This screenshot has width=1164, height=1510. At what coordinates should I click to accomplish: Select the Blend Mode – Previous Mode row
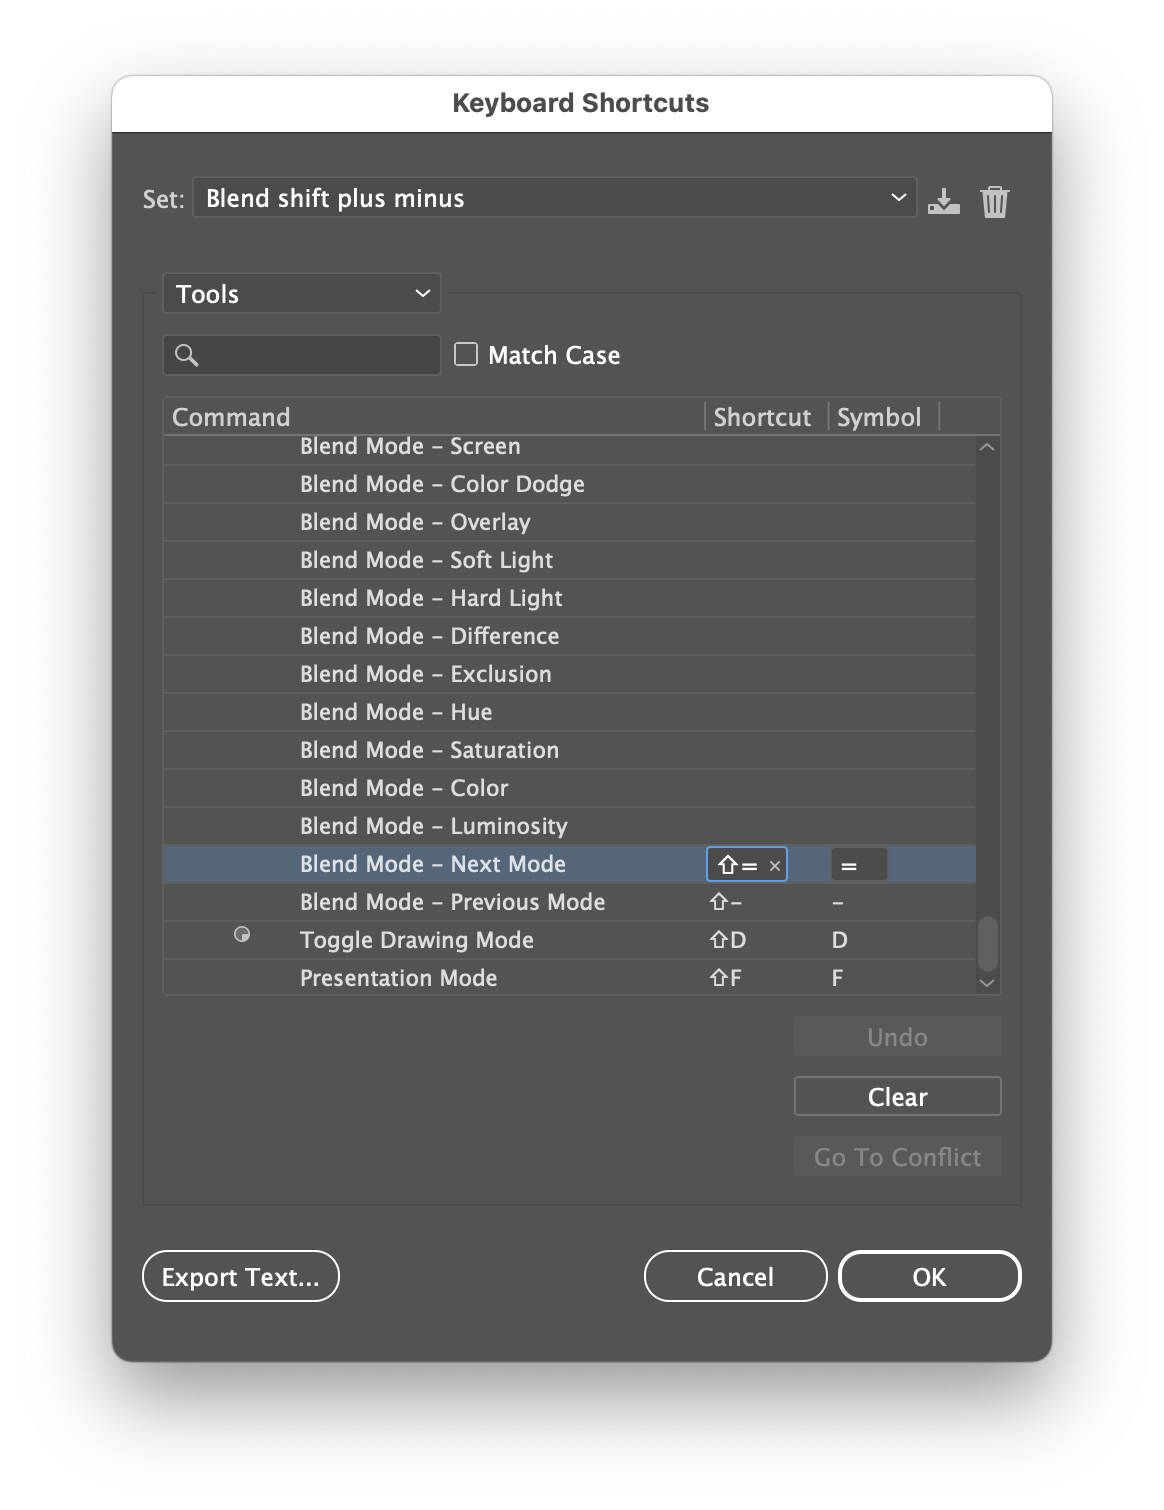[452, 901]
